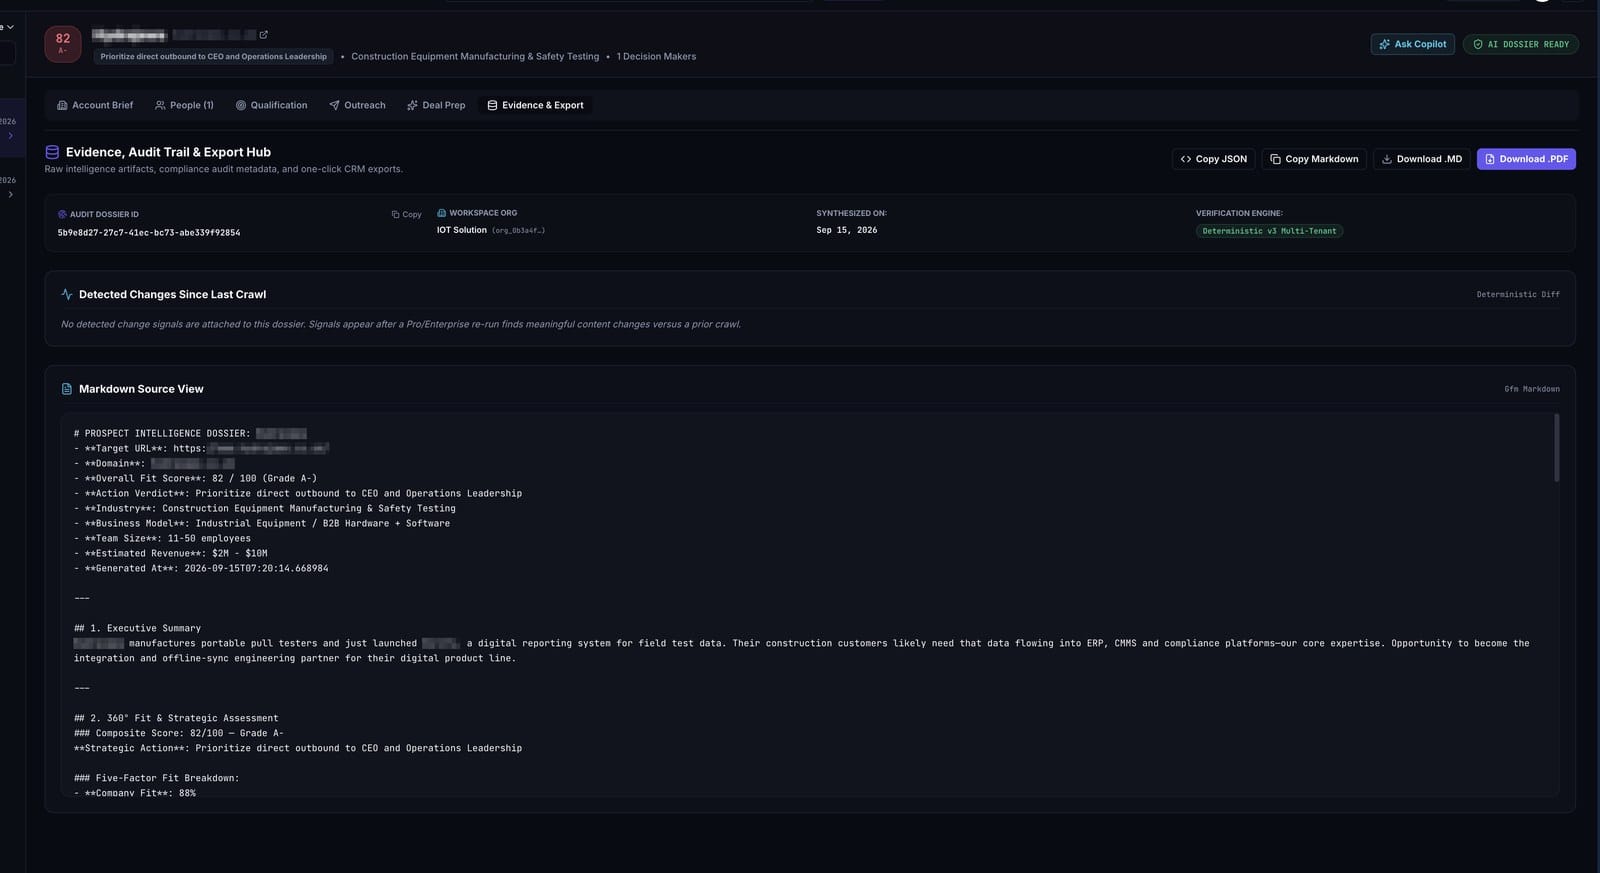This screenshot has width=1600, height=873.
Task: Click the document icon beside Markdown Source View
Action: 67,389
